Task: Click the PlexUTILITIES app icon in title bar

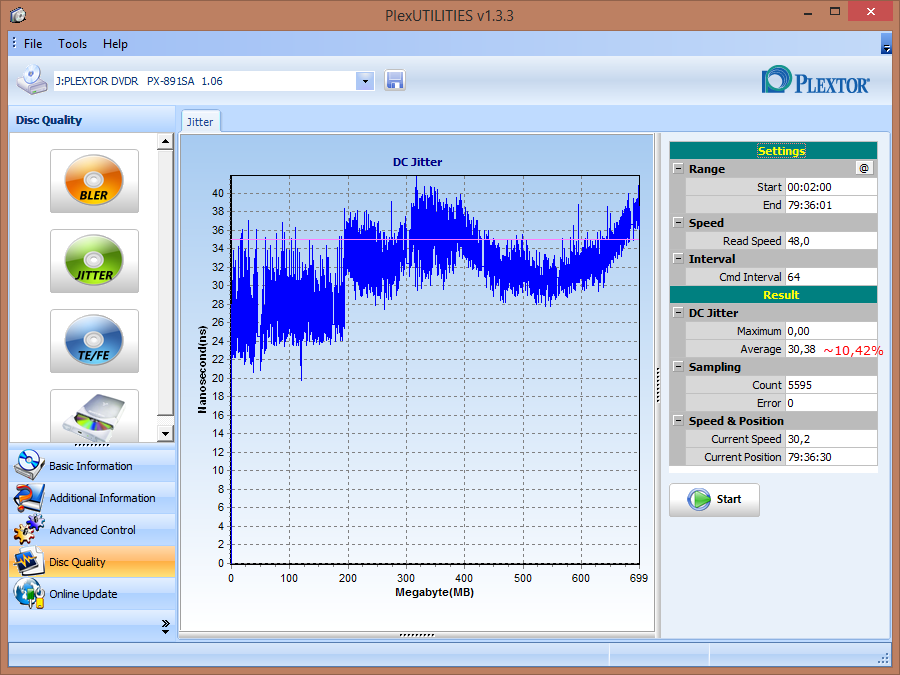Action: pos(18,15)
